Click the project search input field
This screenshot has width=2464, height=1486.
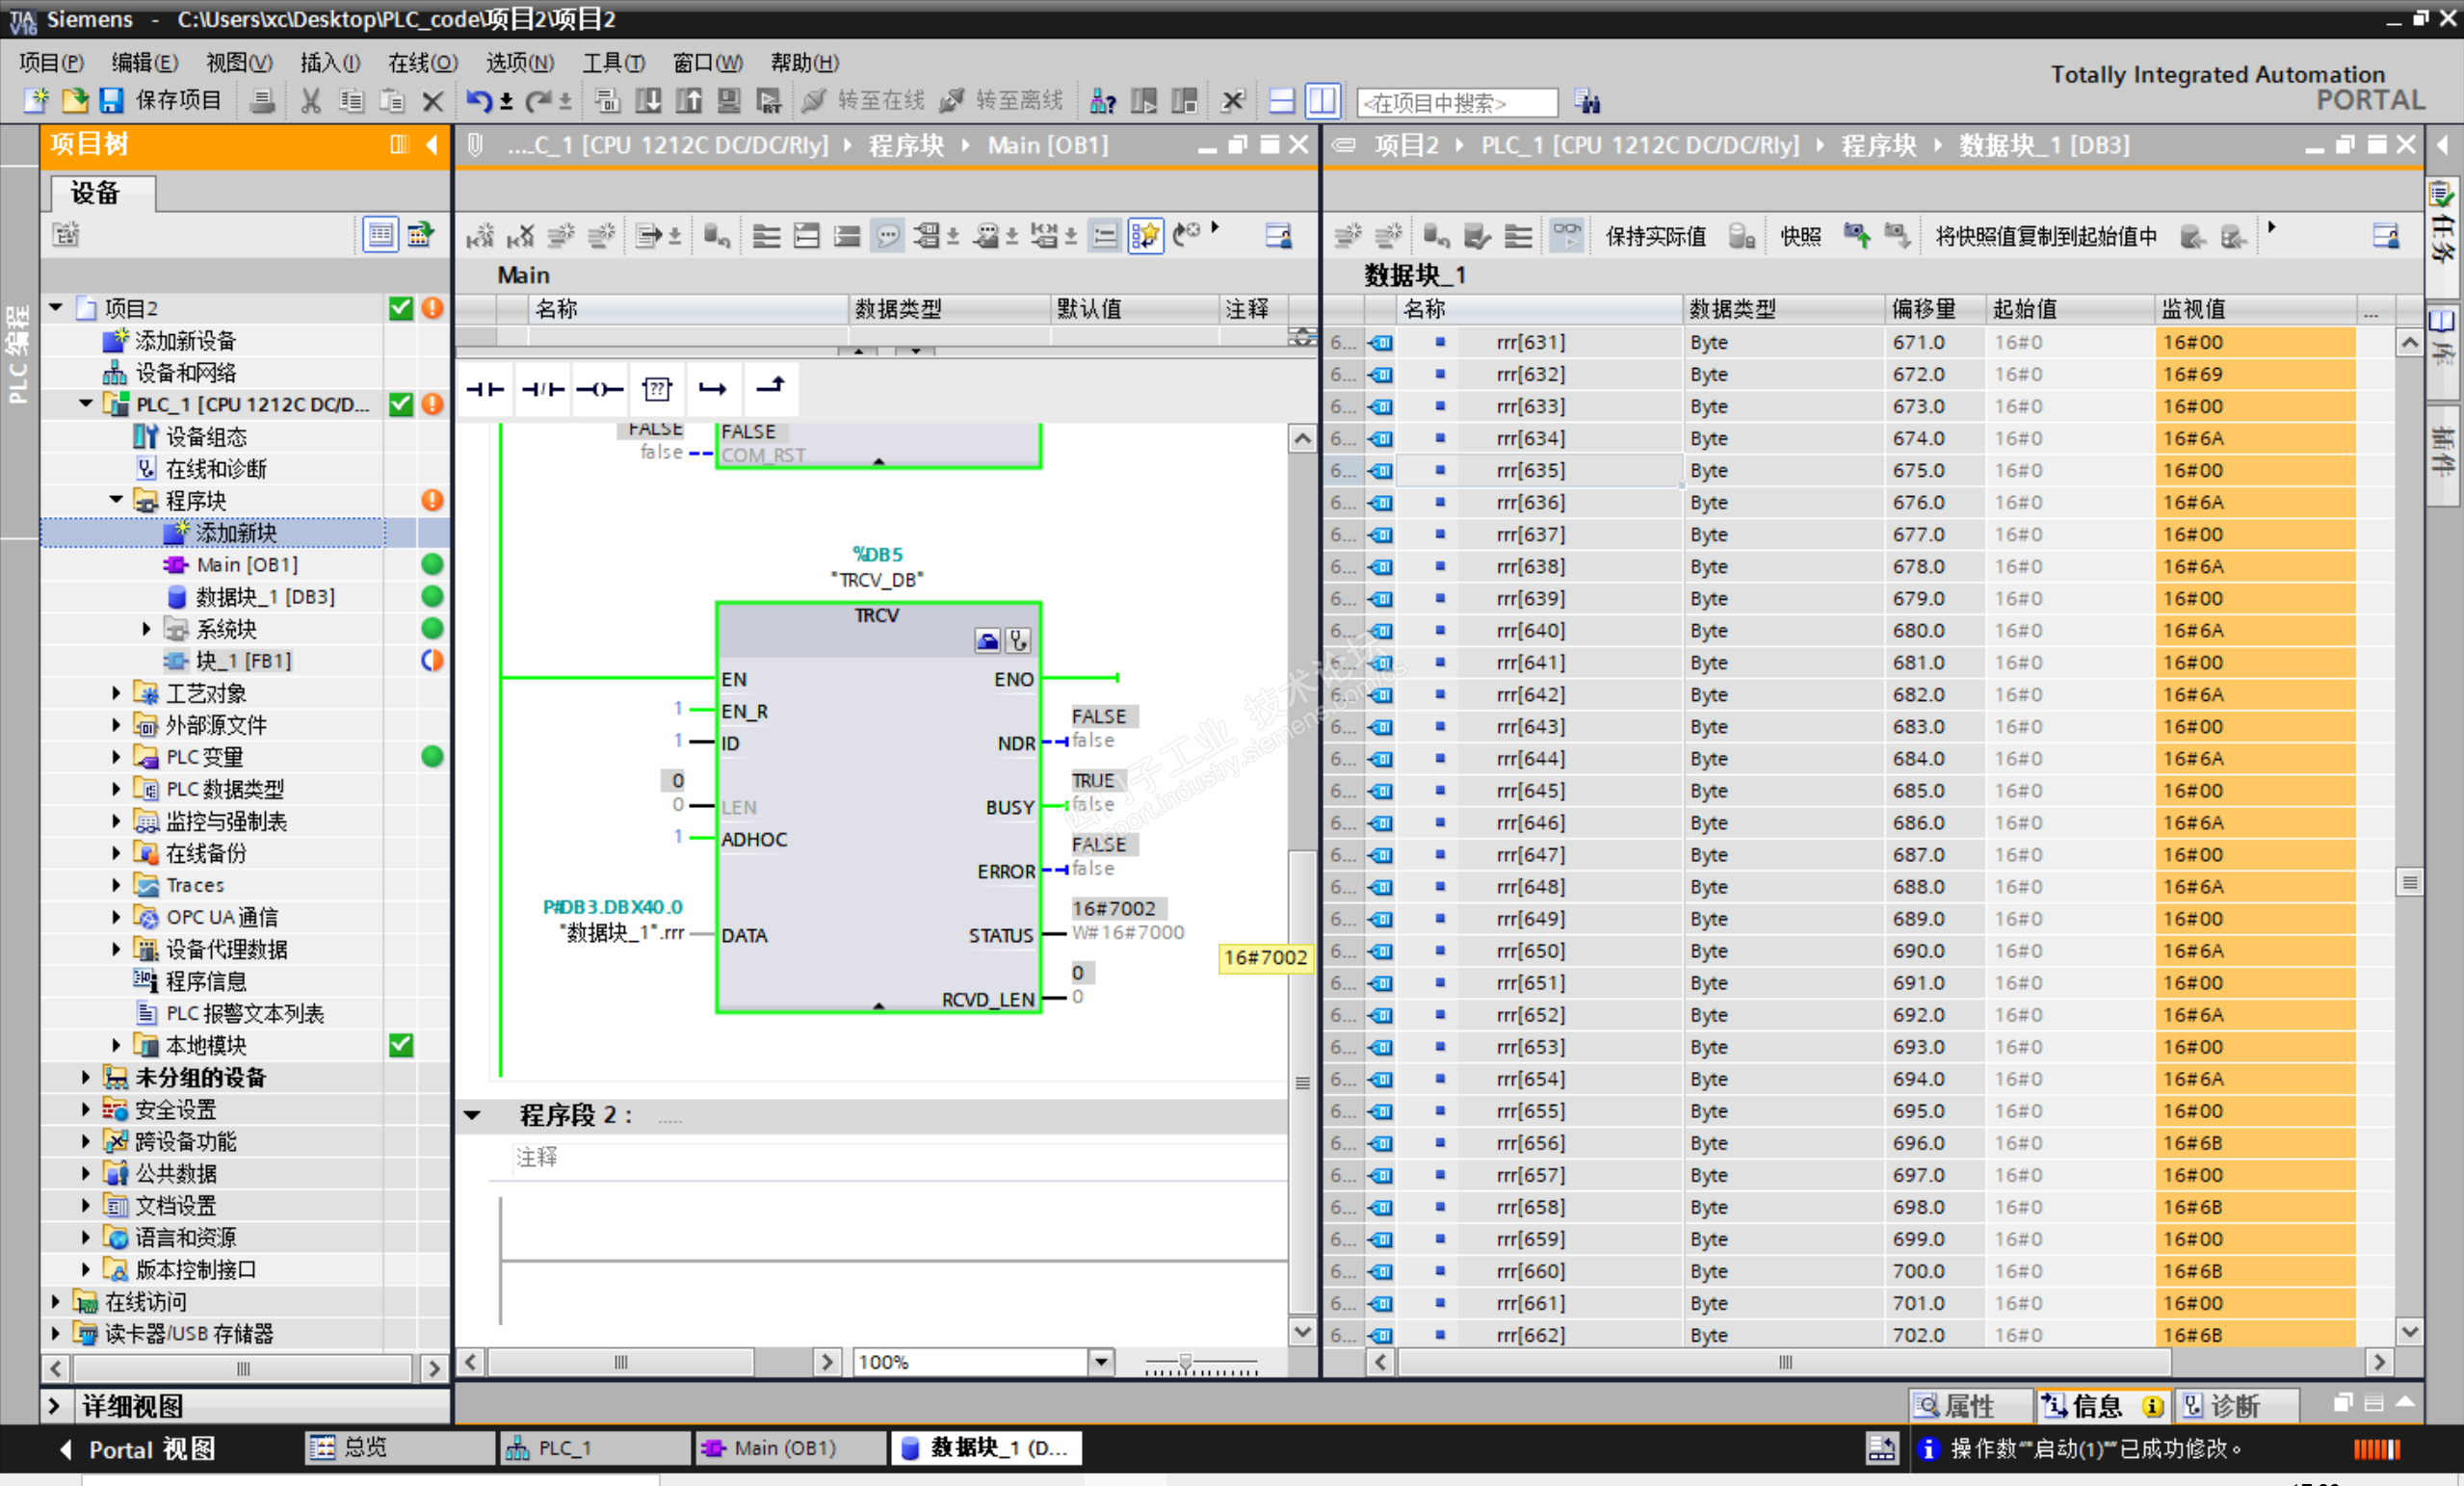click(x=1456, y=102)
